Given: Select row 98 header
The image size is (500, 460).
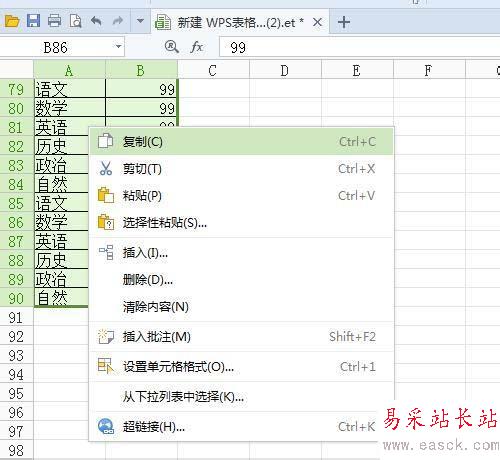Looking at the screenshot, I should [x=16, y=450].
